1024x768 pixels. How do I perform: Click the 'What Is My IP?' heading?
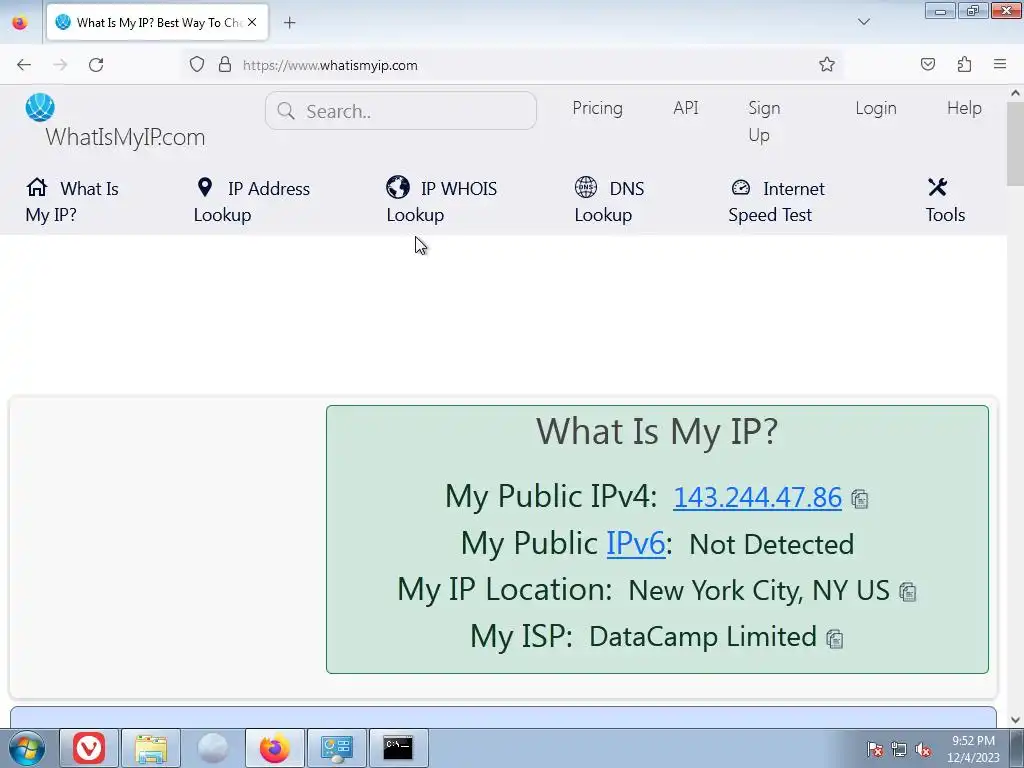(x=657, y=432)
